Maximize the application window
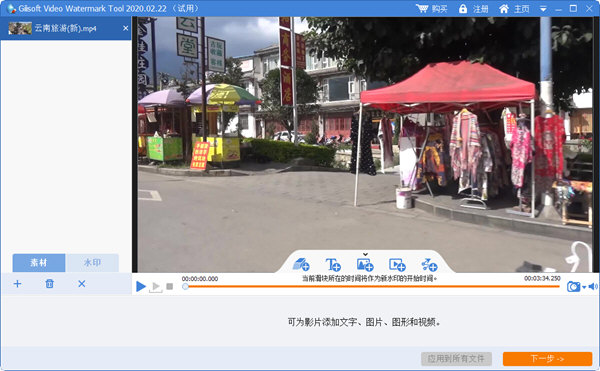 tap(573, 8)
